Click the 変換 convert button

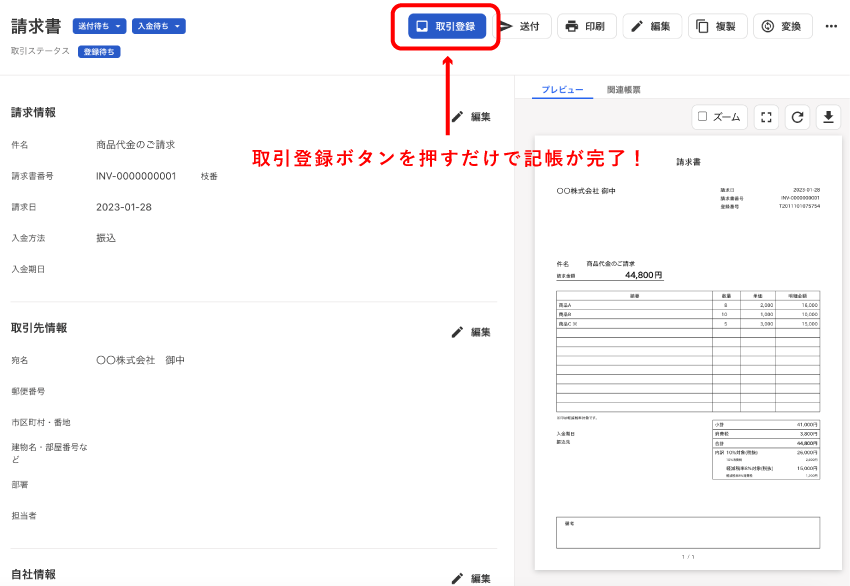783,26
